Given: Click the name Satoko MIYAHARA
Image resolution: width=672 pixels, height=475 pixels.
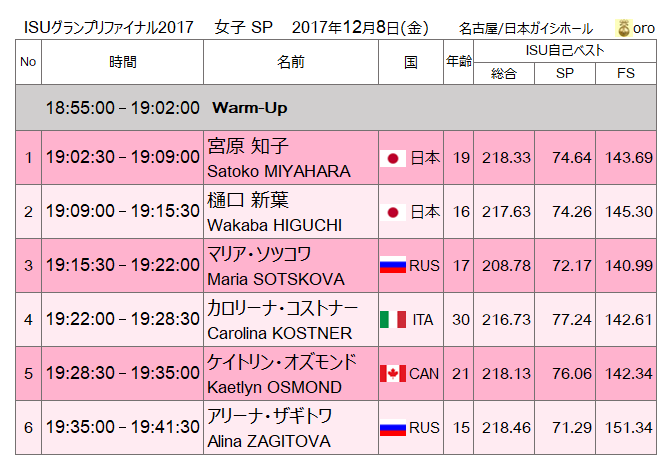Looking at the screenshot, I should (278, 171).
